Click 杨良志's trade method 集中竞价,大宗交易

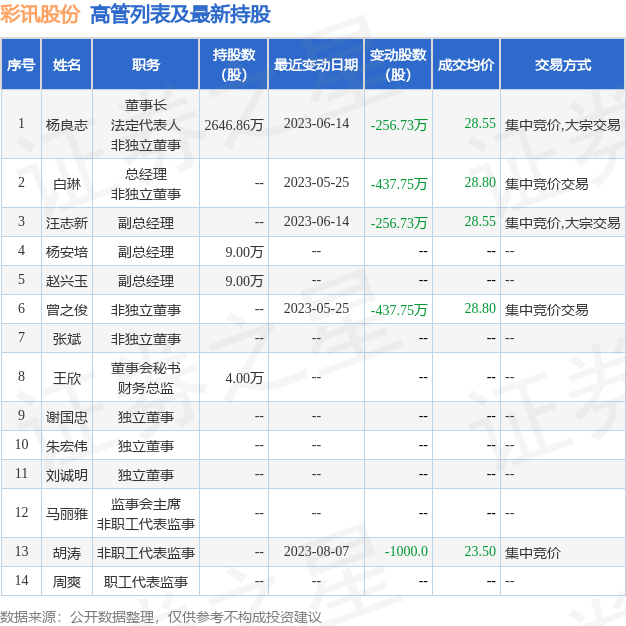pyautogui.click(x=563, y=125)
